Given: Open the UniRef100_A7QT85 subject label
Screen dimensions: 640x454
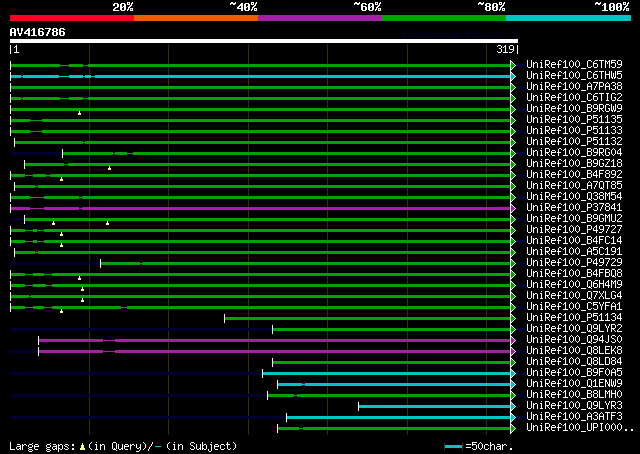Looking at the screenshot, I should (x=574, y=186).
